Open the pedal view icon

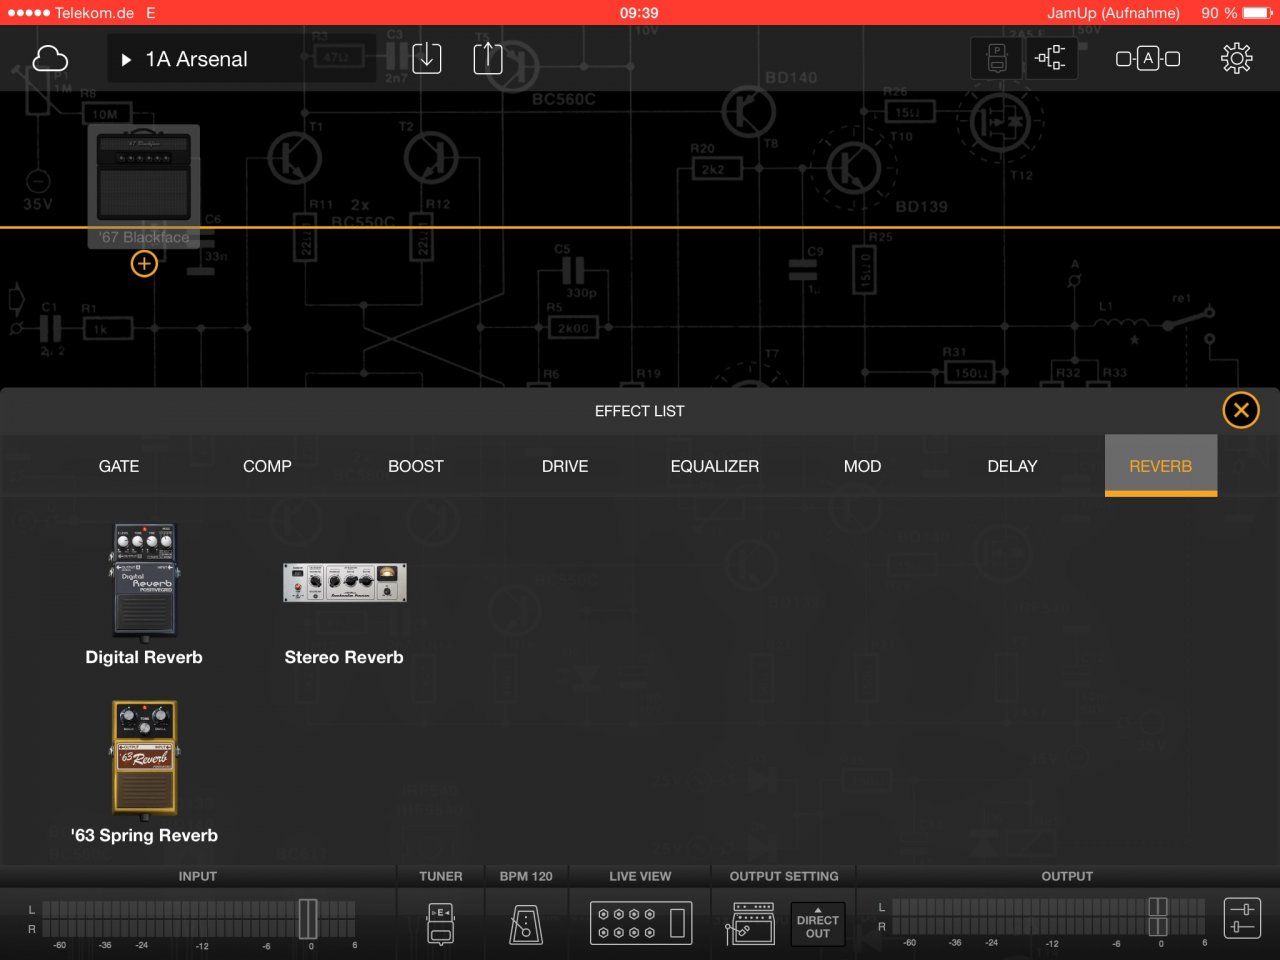click(x=997, y=59)
